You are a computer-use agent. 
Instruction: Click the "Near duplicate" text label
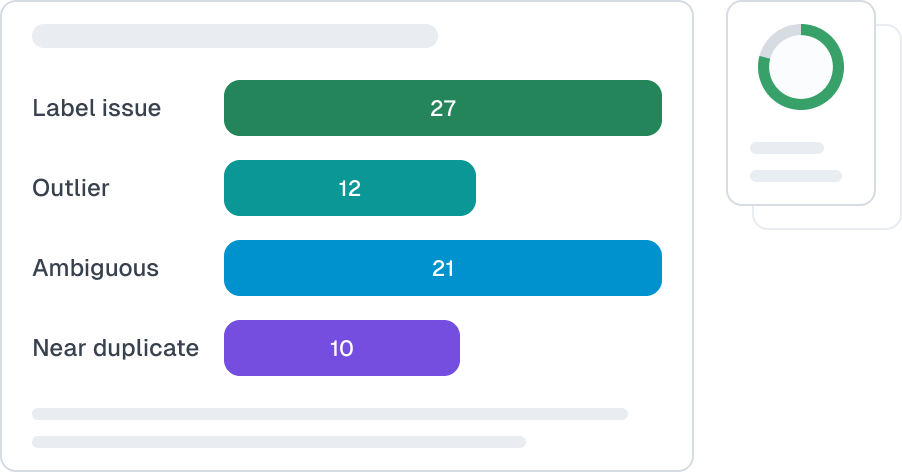(x=115, y=348)
